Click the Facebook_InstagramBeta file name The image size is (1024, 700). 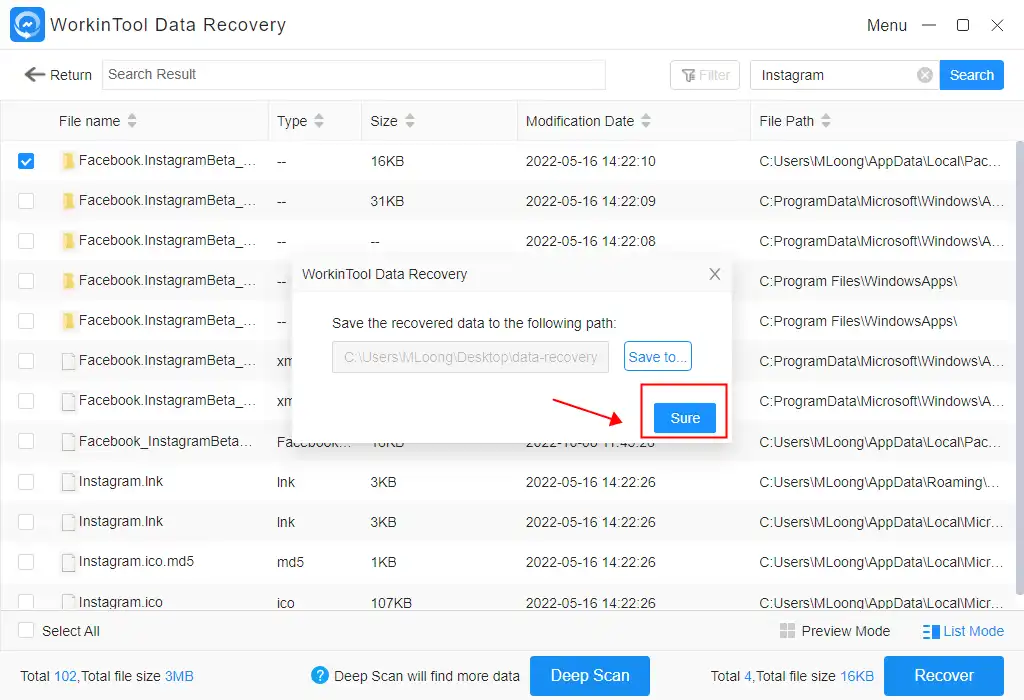[165, 441]
